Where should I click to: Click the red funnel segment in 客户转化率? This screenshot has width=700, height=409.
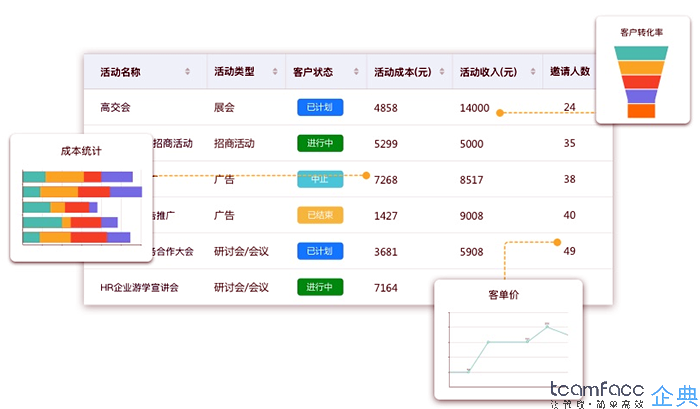coord(641,82)
